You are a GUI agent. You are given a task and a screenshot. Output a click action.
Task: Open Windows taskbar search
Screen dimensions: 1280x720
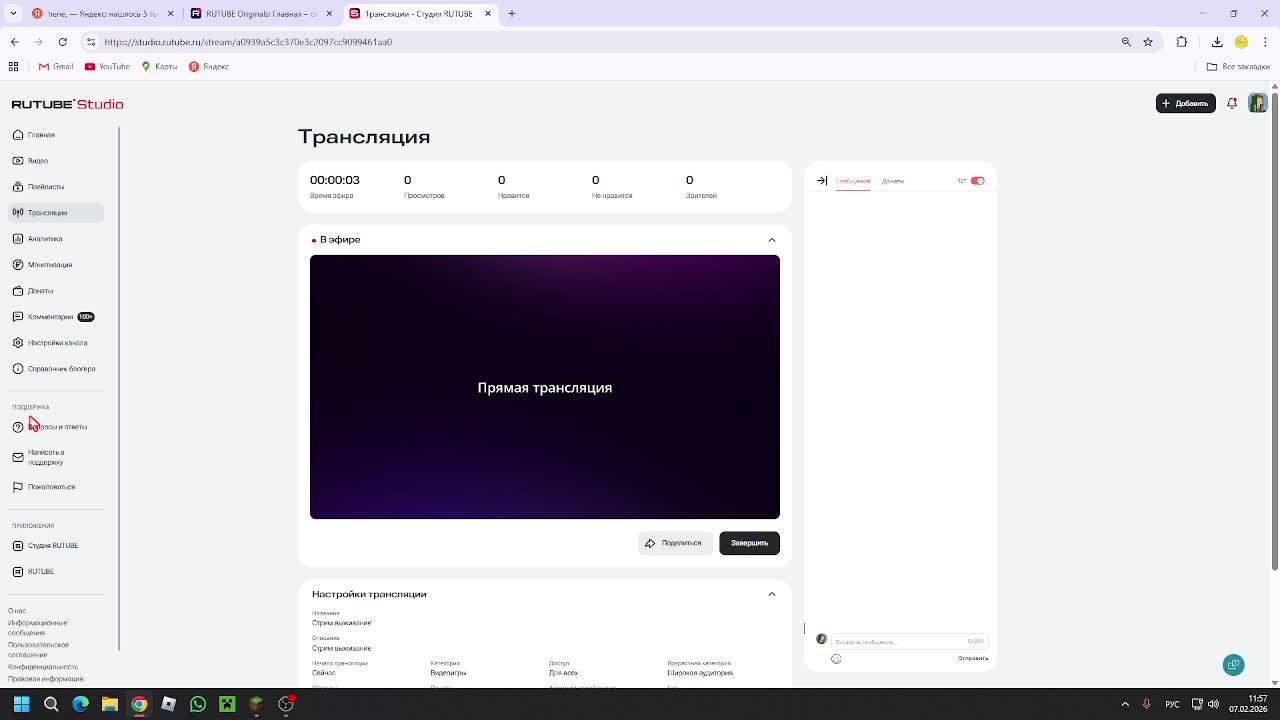51,704
